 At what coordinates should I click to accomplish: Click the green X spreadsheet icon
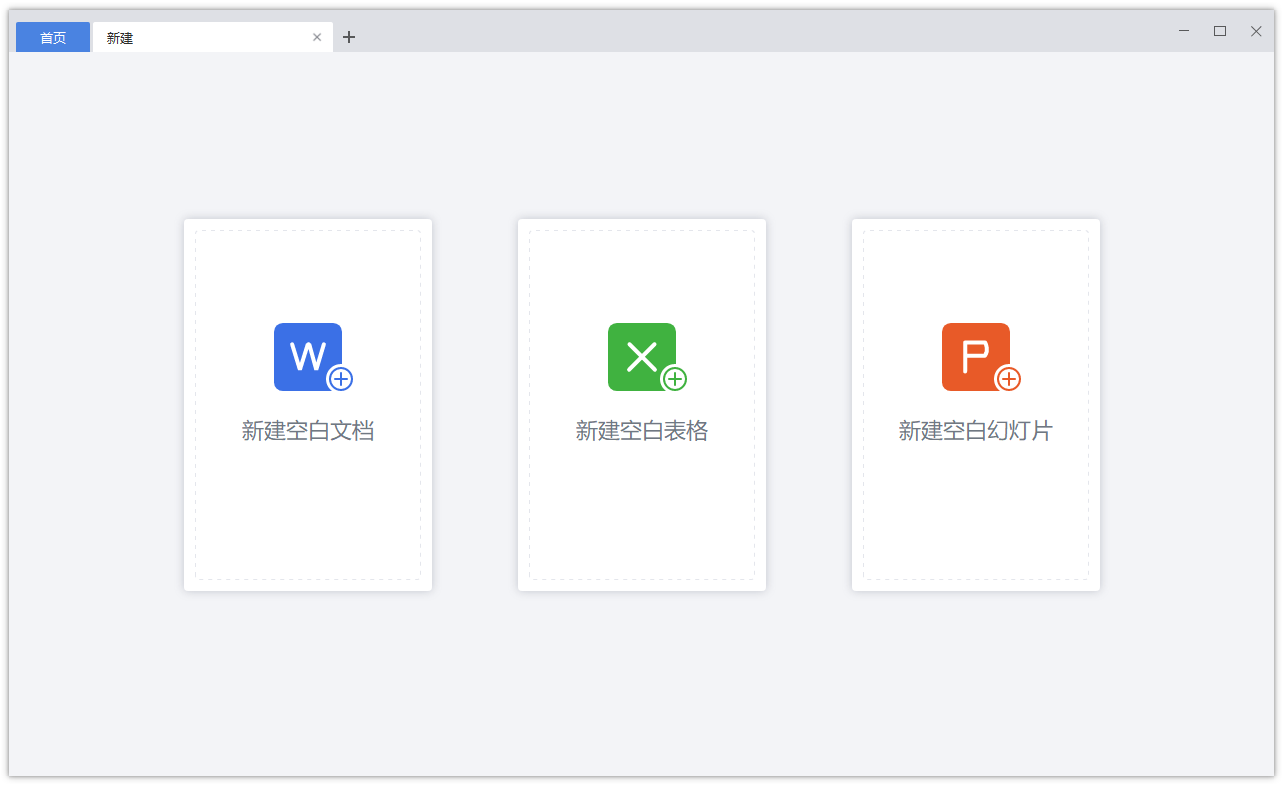[642, 357]
